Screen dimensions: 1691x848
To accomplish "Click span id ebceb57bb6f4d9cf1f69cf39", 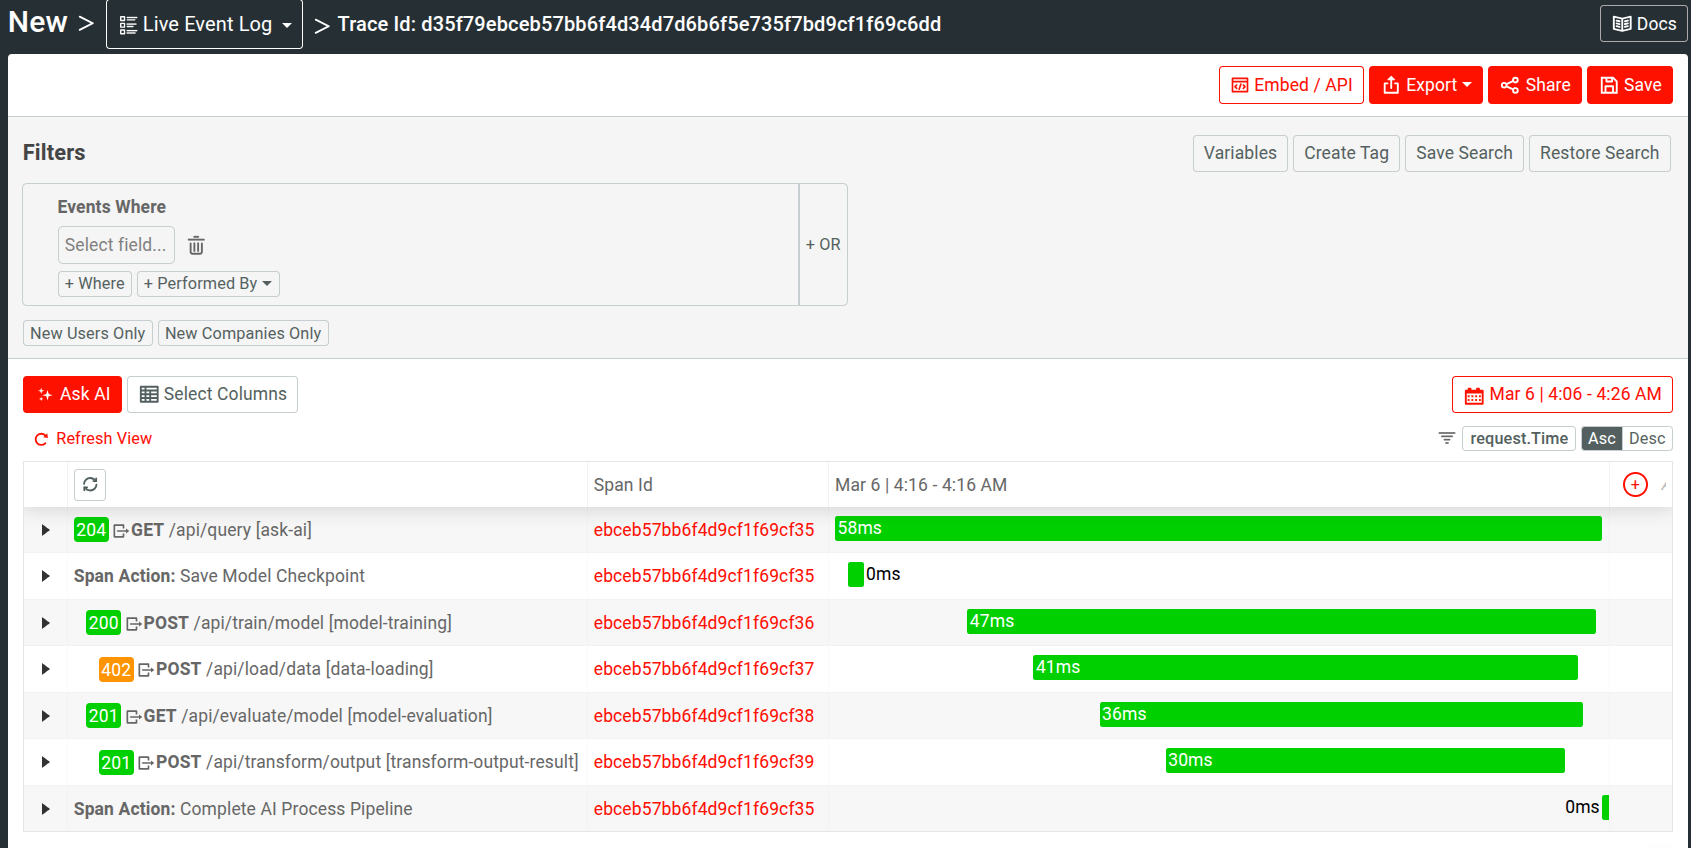I will [704, 762].
